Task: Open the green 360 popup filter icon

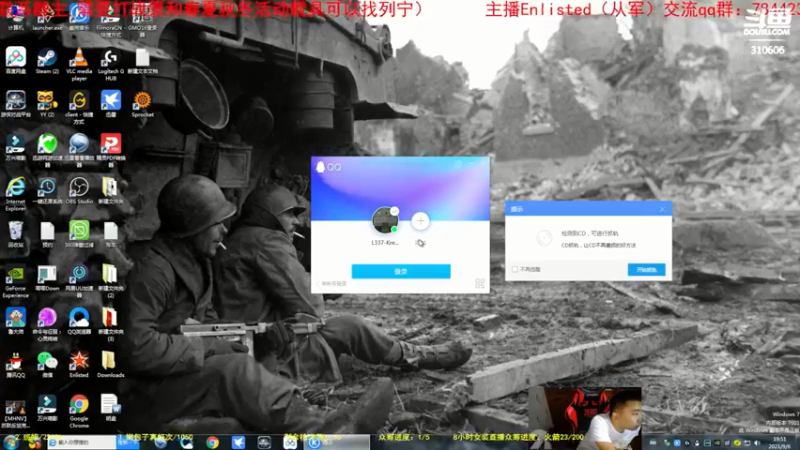Action: pos(79,234)
